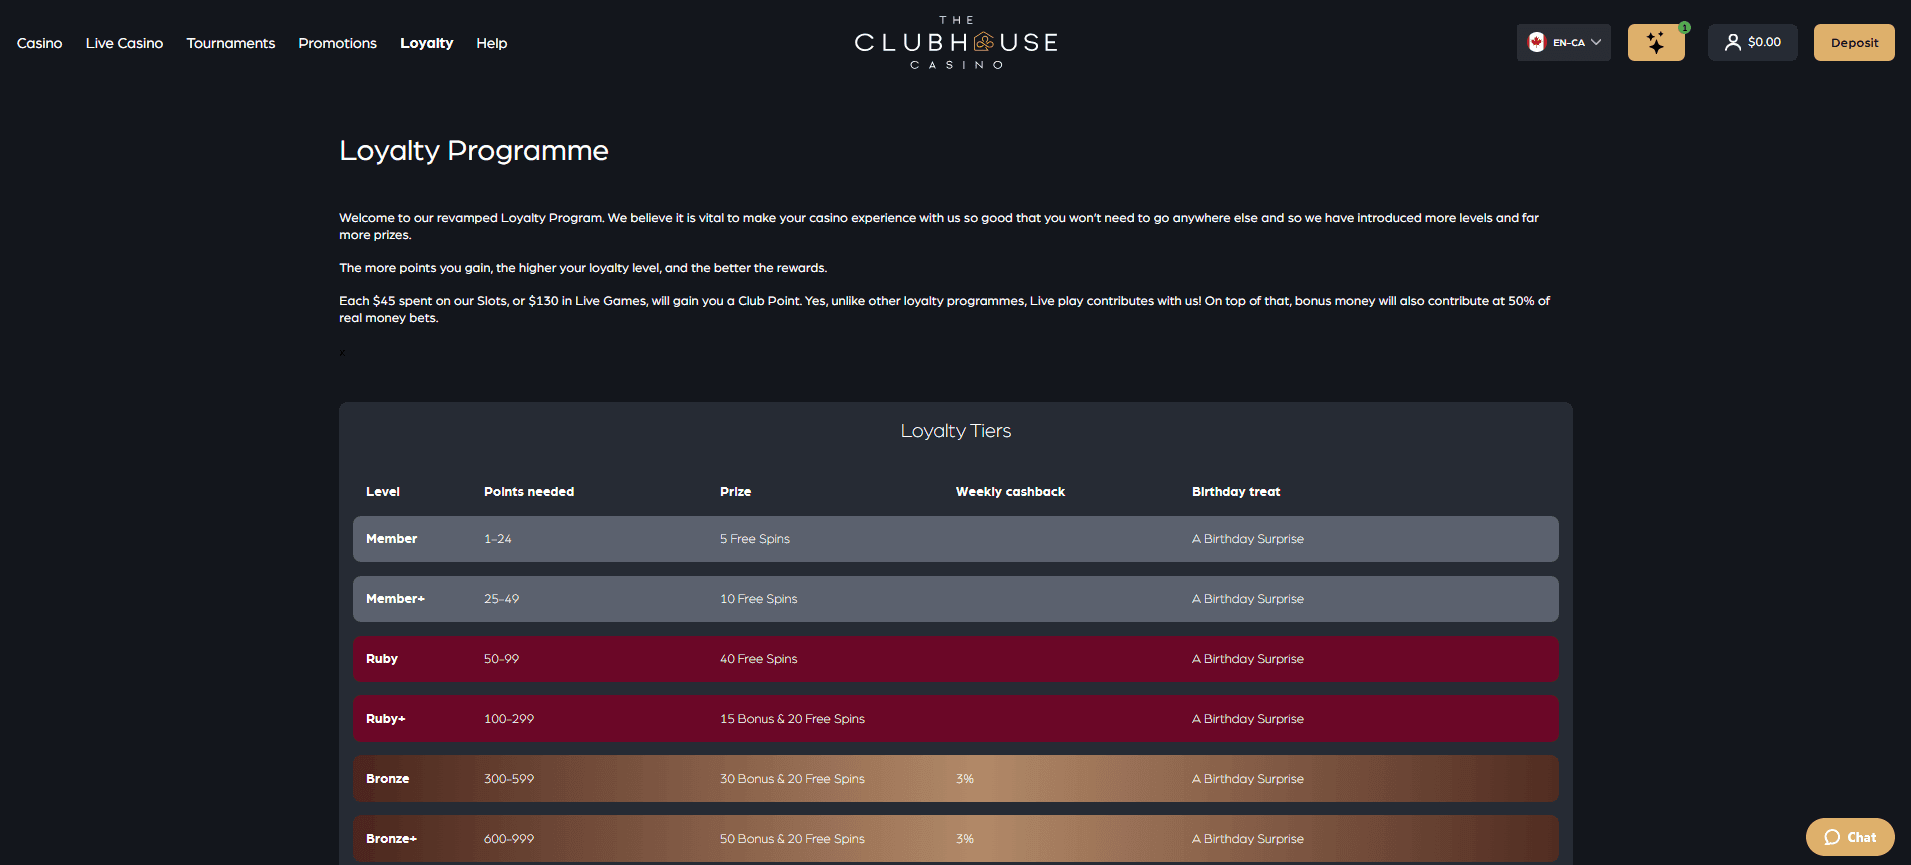Open the Chat support widget
Image resolution: width=1911 pixels, height=865 pixels.
[x=1850, y=837]
